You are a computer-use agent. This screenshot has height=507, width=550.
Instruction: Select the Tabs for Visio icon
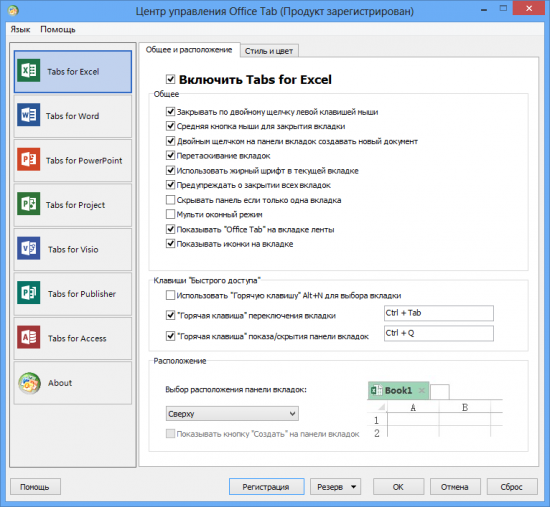[29, 248]
